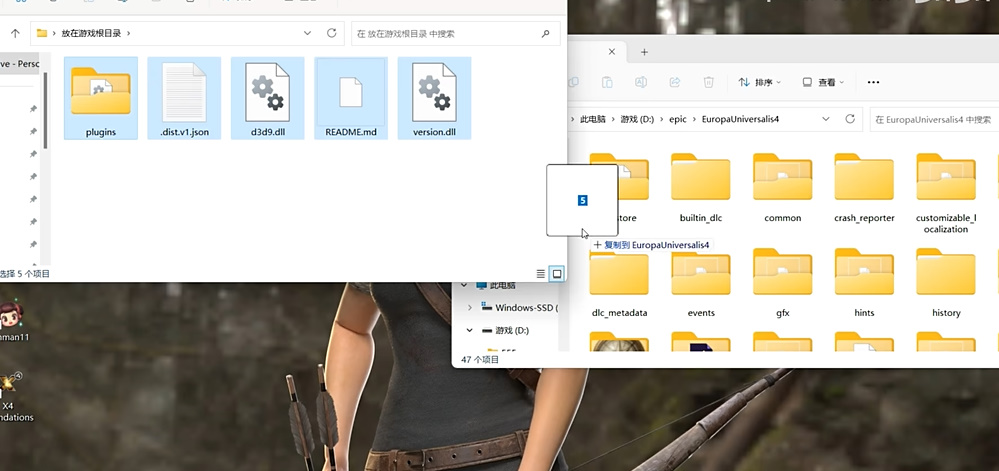Click search magnifier in 放在游戏根目录 window
Image resolution: width=999 pixels, height=471 pixels.
[545, 34]
